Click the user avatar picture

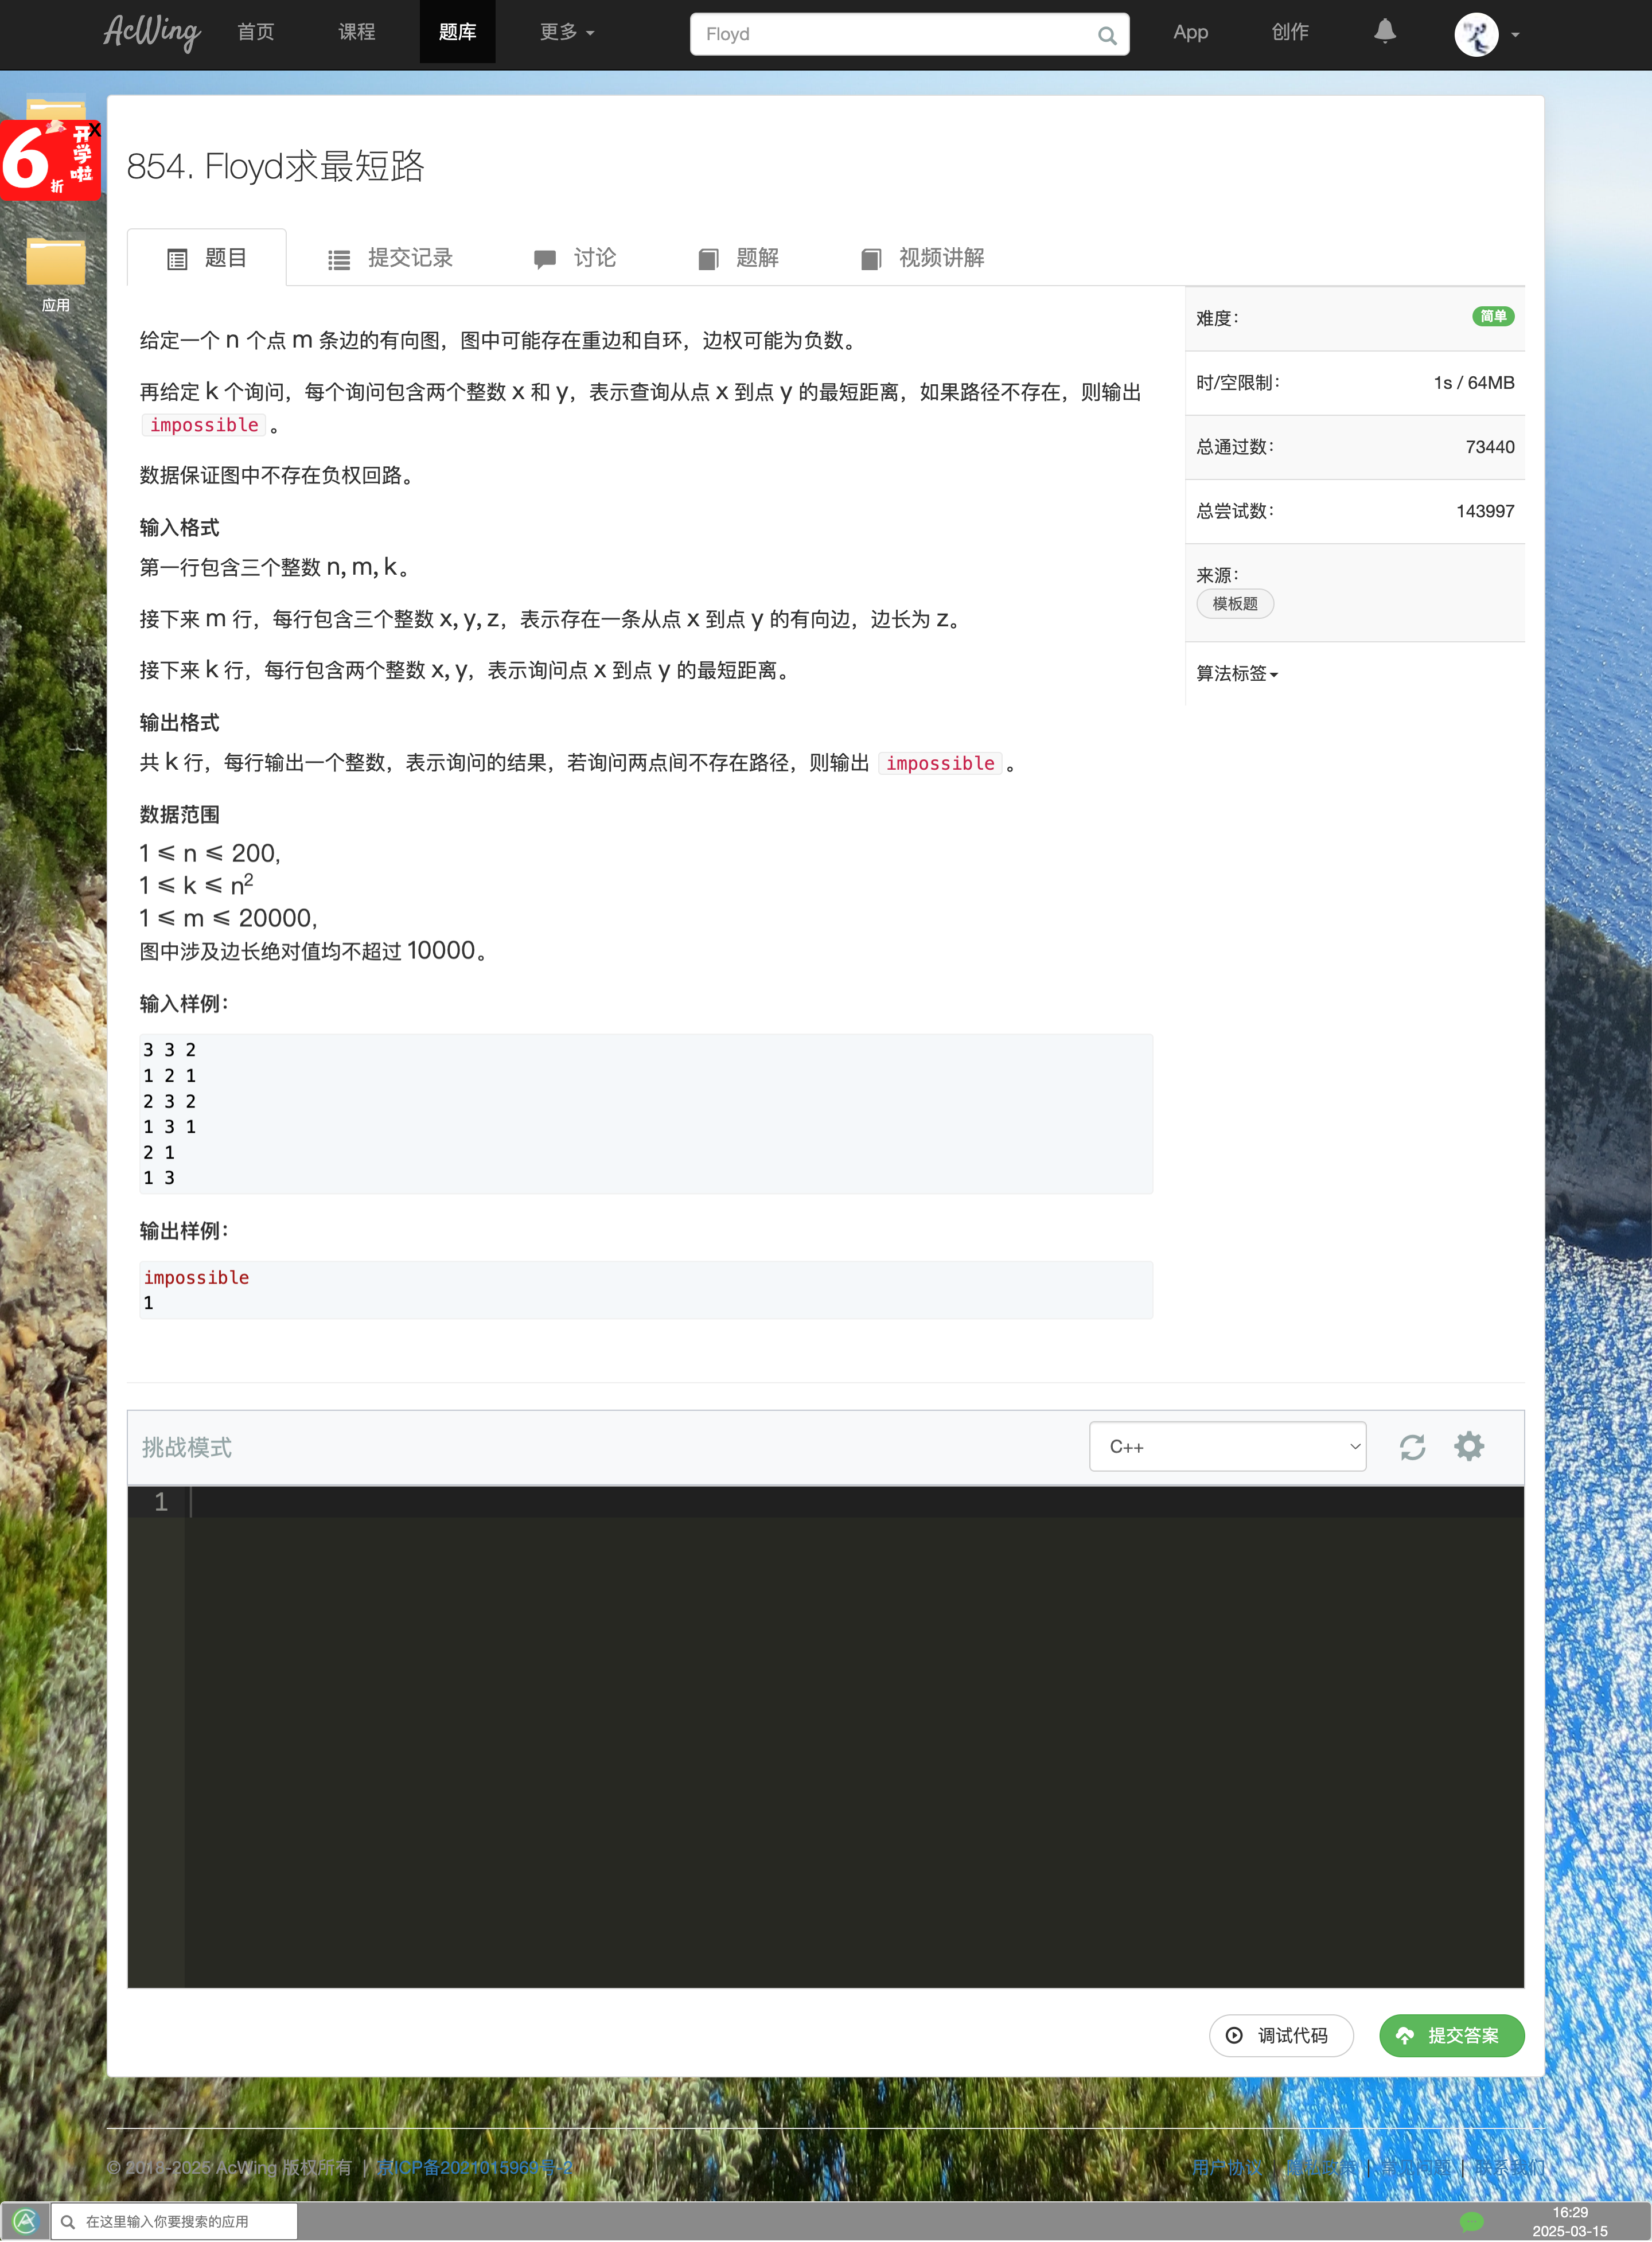[x=1476, y=35]
